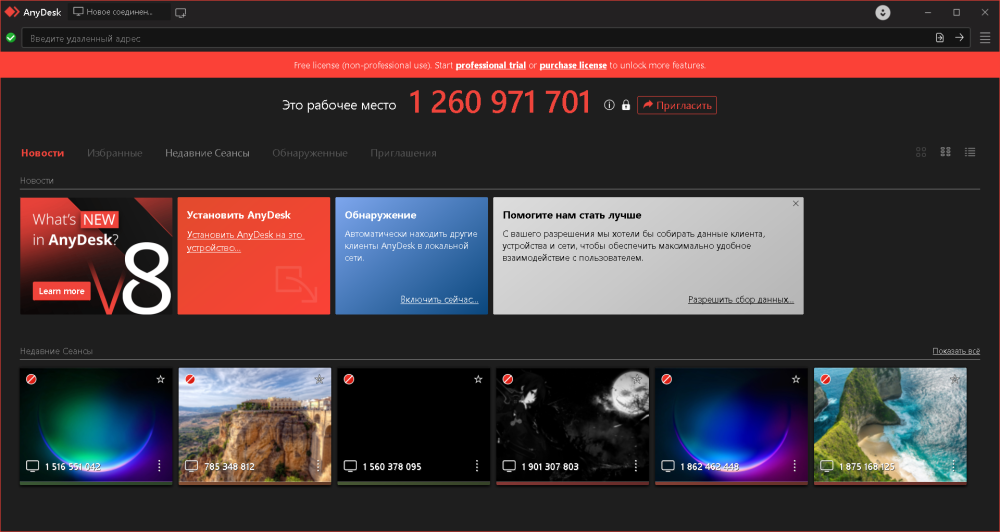Image resolution: width=1000 pixels, height=532 pixels.
Task: Click offline status icon on 1 516 551 042
Action: pyautogui.click(x=31, y=379)
